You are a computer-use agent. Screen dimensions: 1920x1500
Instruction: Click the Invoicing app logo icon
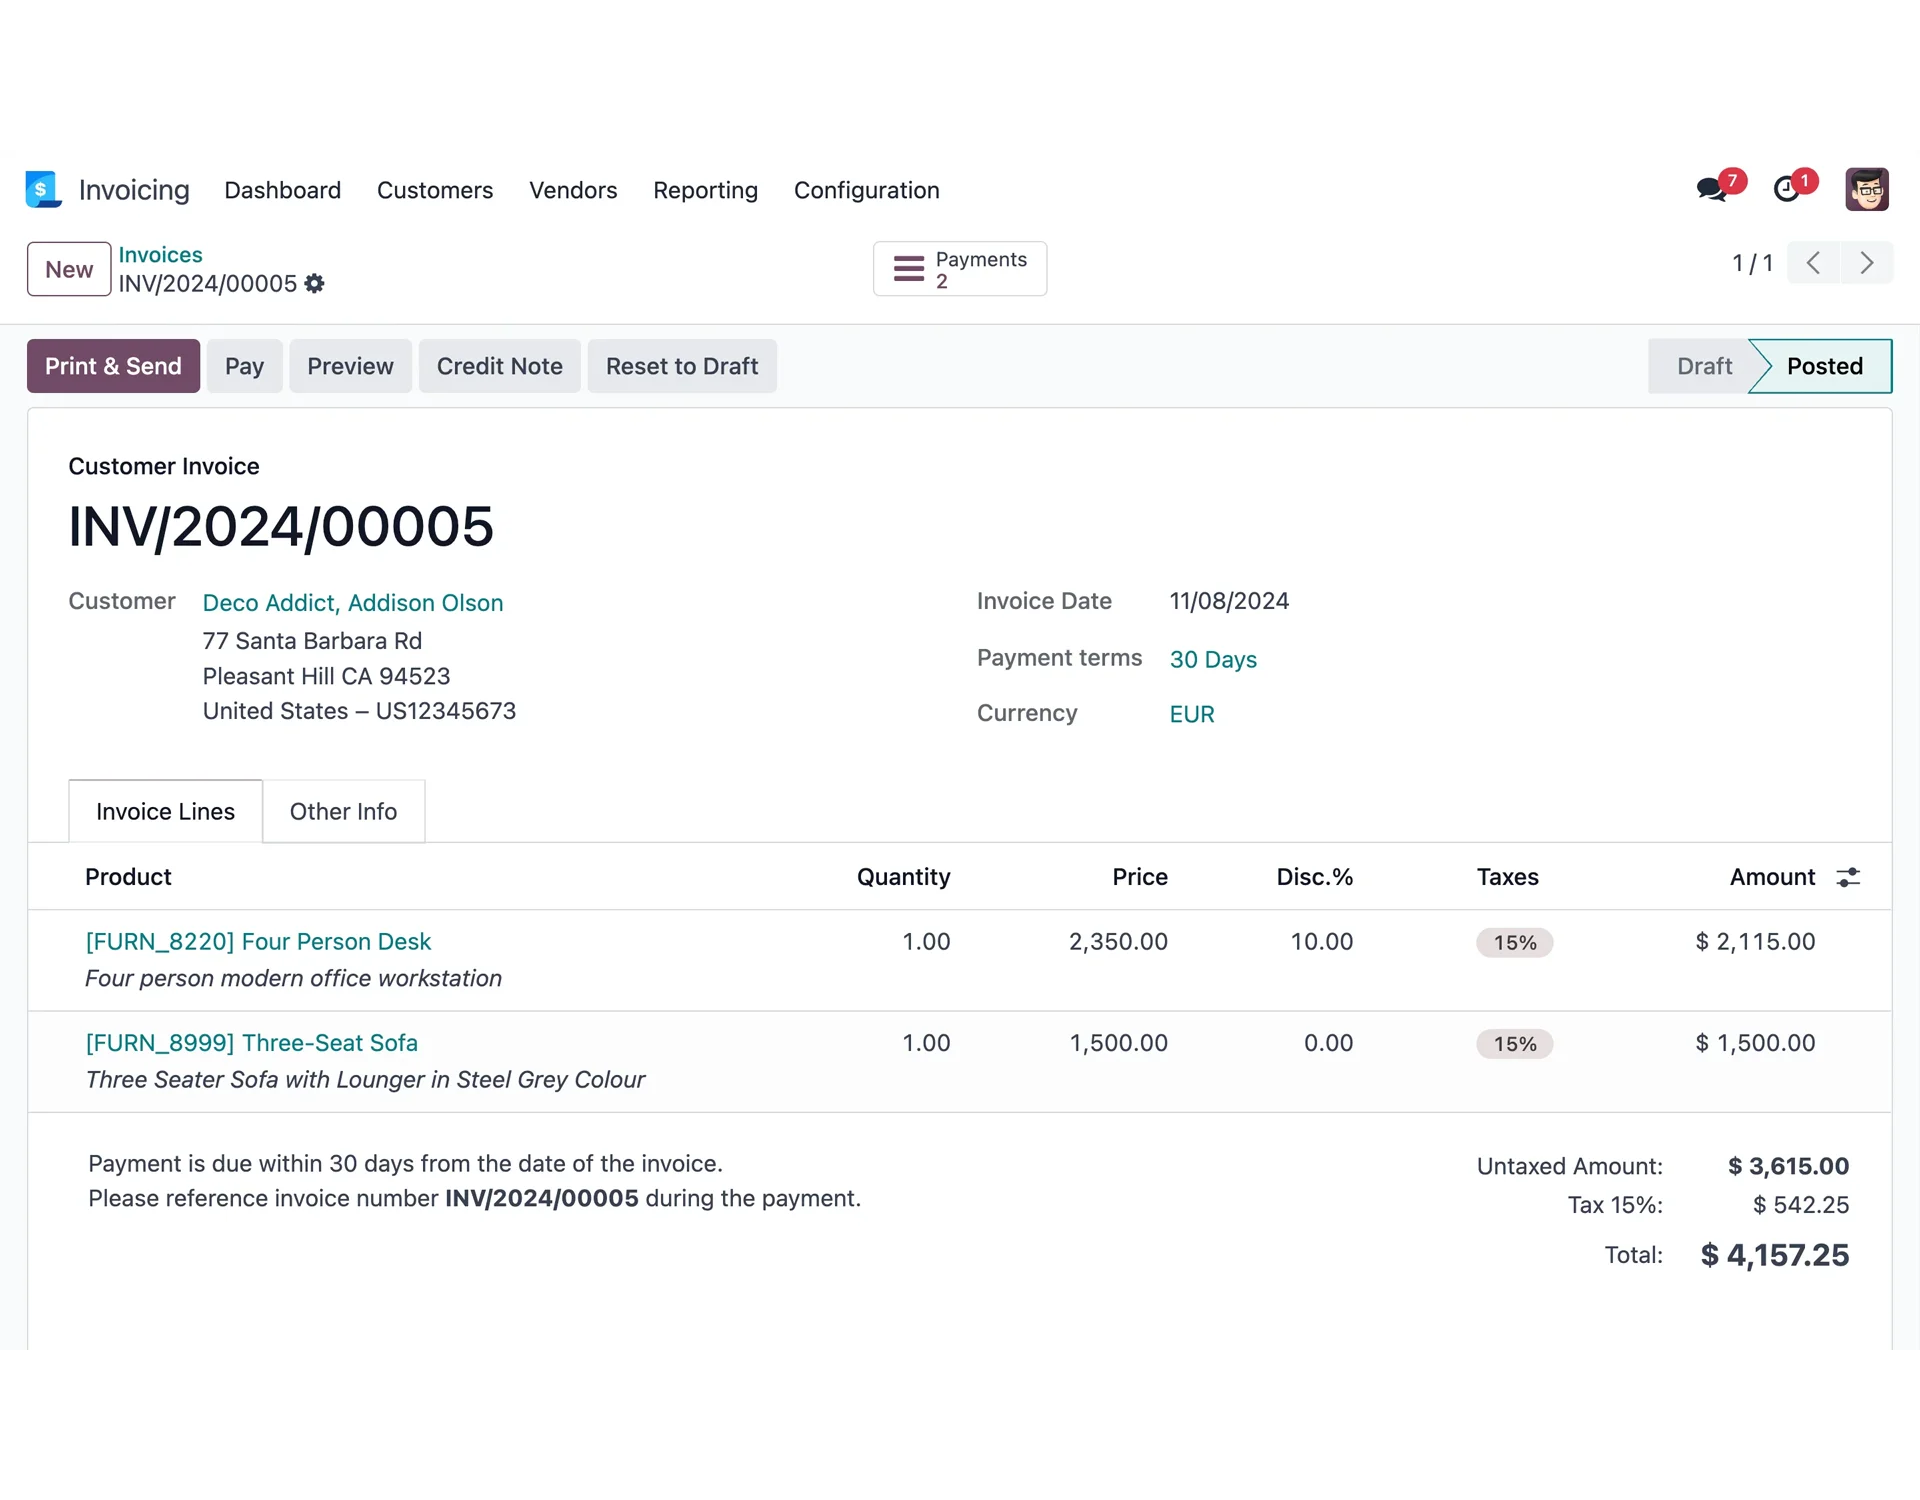(43, 189)
